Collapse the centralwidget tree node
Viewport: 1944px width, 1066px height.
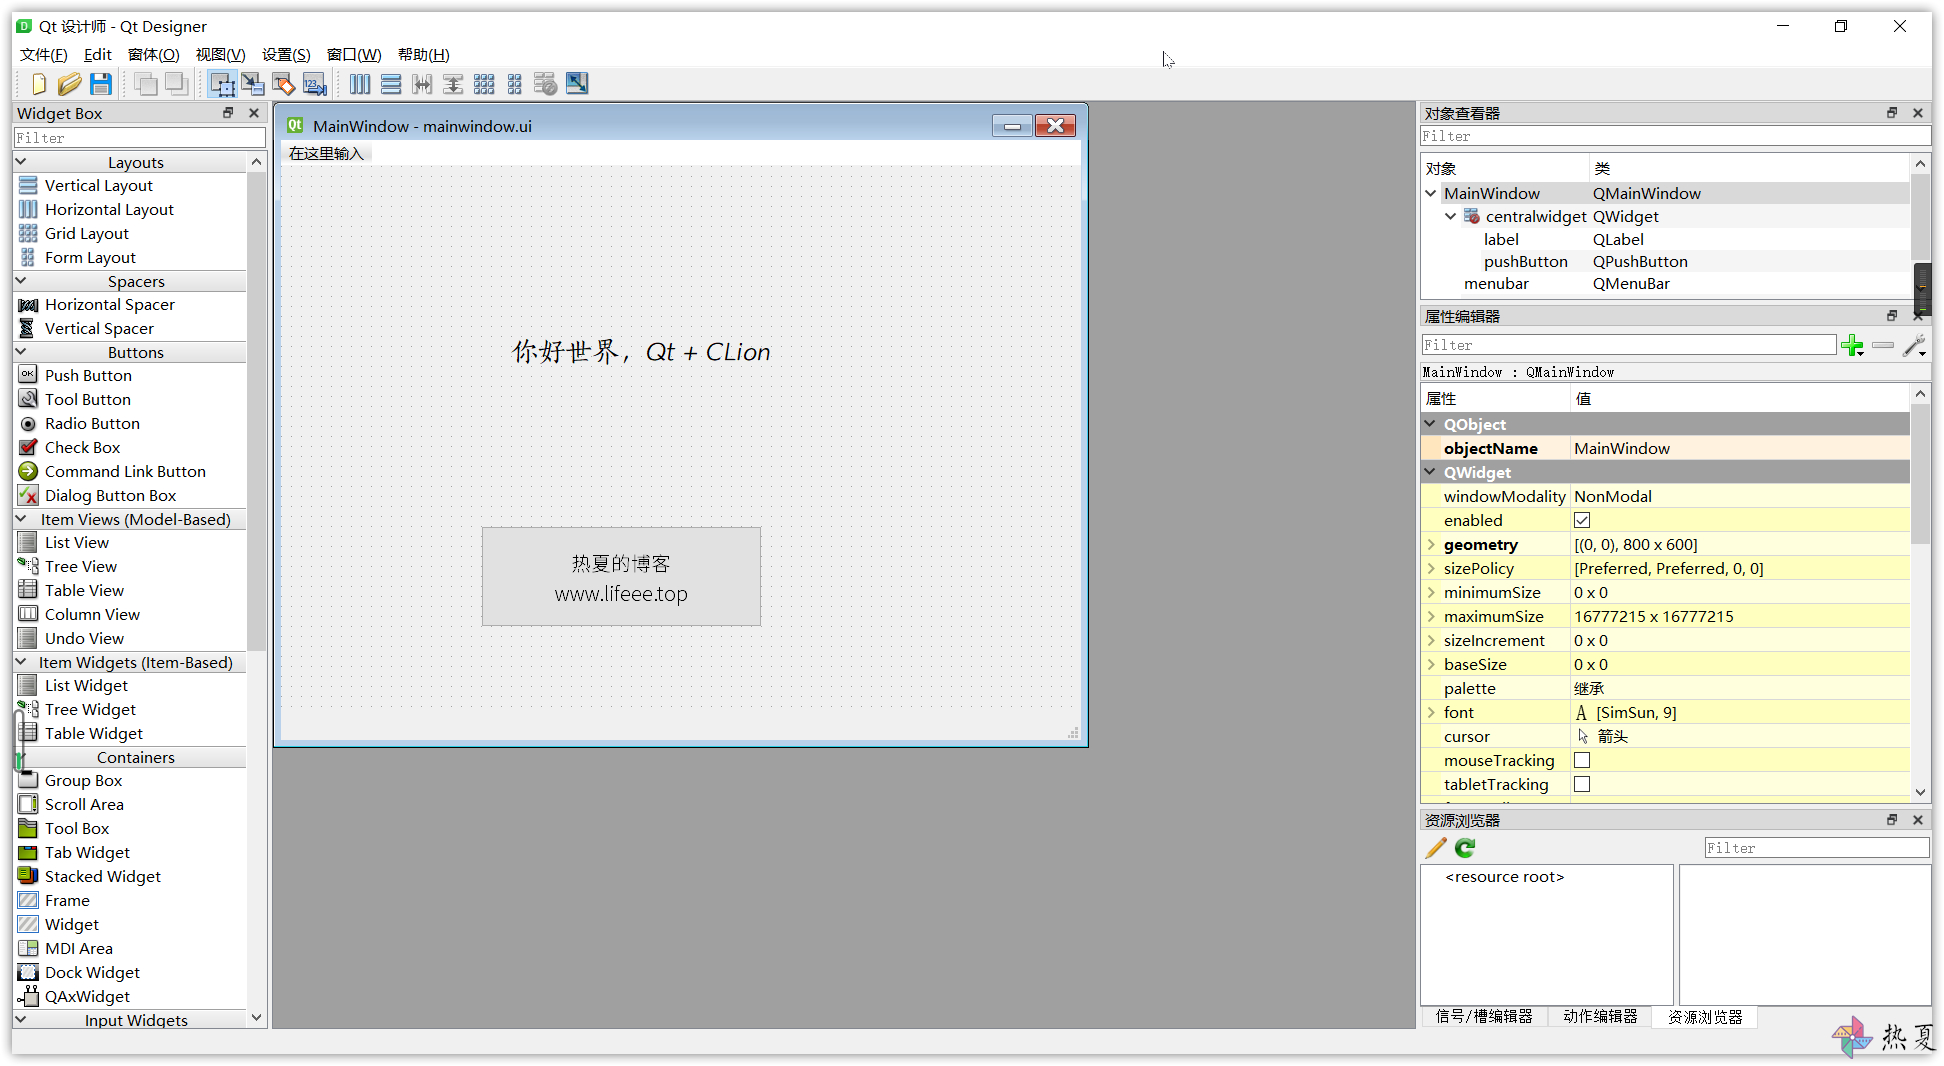click(1450, 217)
